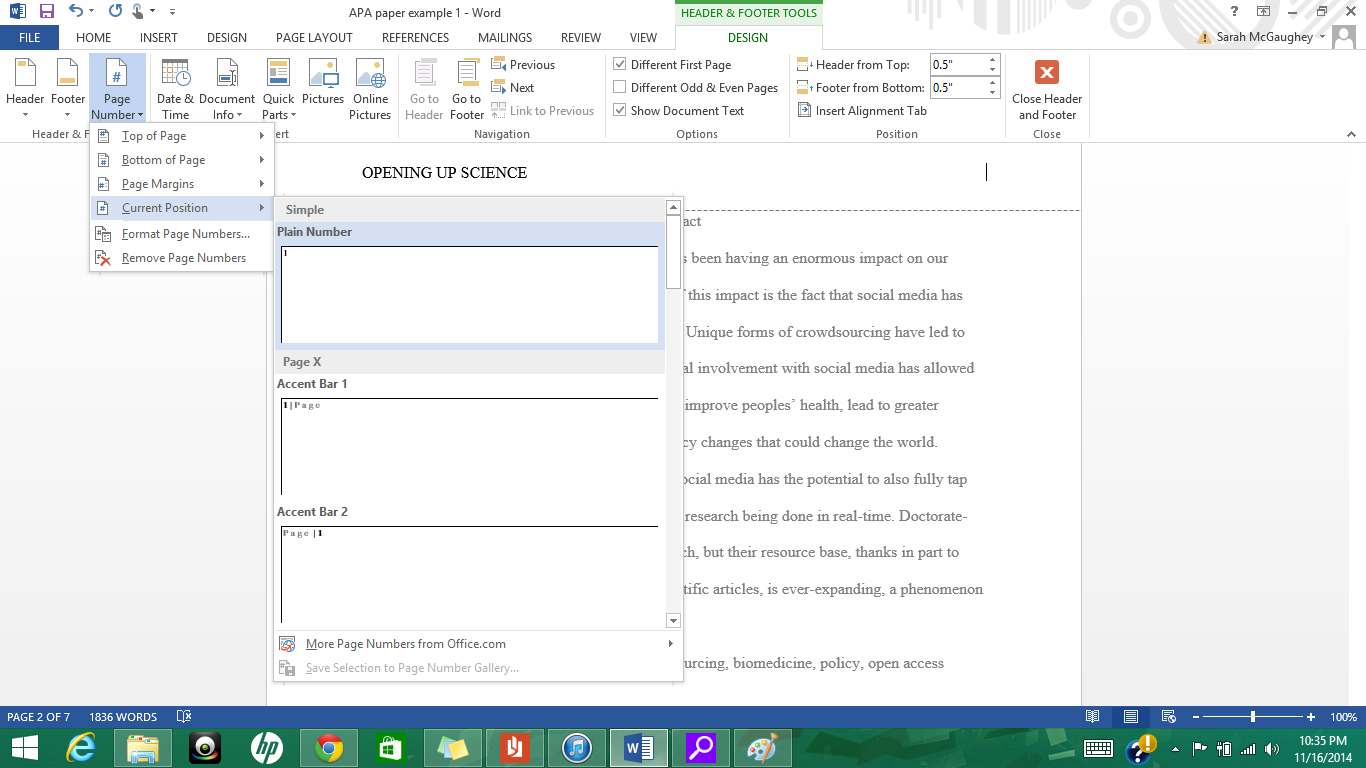Insert Online Pictures
The height and width of the screenshot is (768, 1366).
pos(370,87)
